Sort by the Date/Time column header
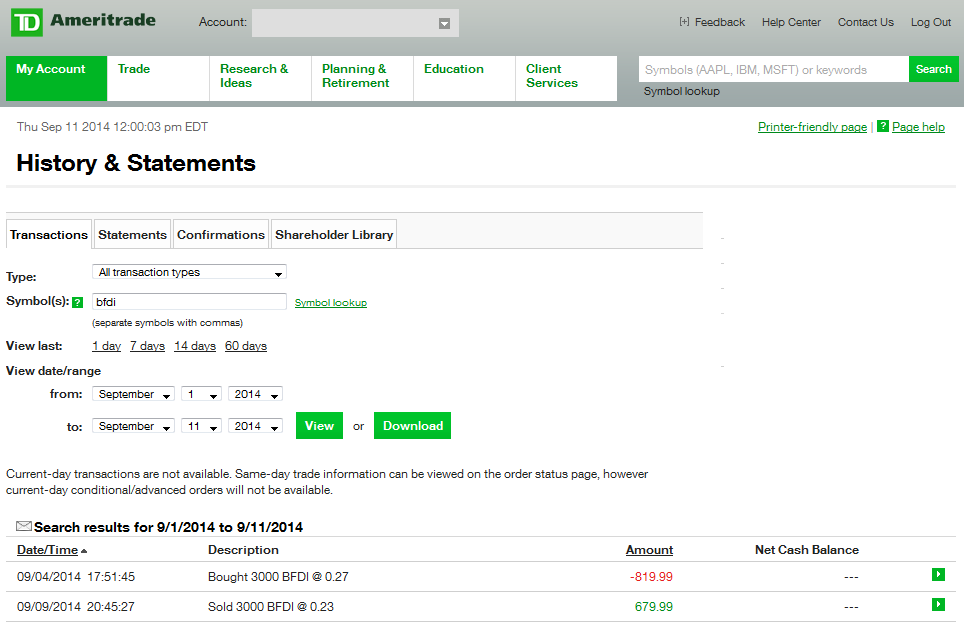The height and width of the screenshot is (625, 964). pos(47,550)
